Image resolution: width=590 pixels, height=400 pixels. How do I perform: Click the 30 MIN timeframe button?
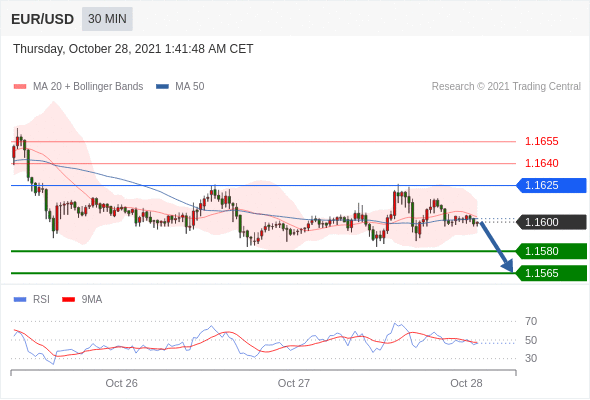[107, 19]
